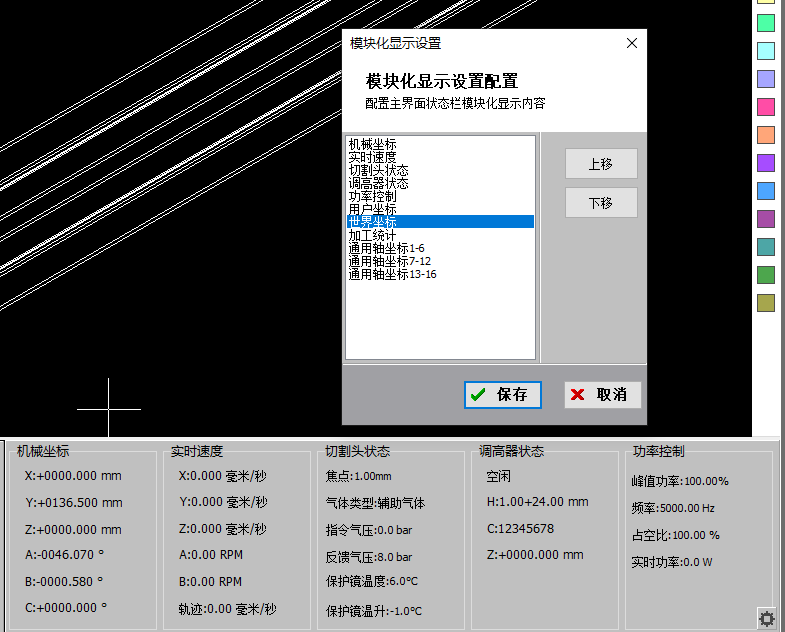The image size is (785, 632).
Task: Pick the bright purple layer color swatch
Action: [x=766, y=163]
